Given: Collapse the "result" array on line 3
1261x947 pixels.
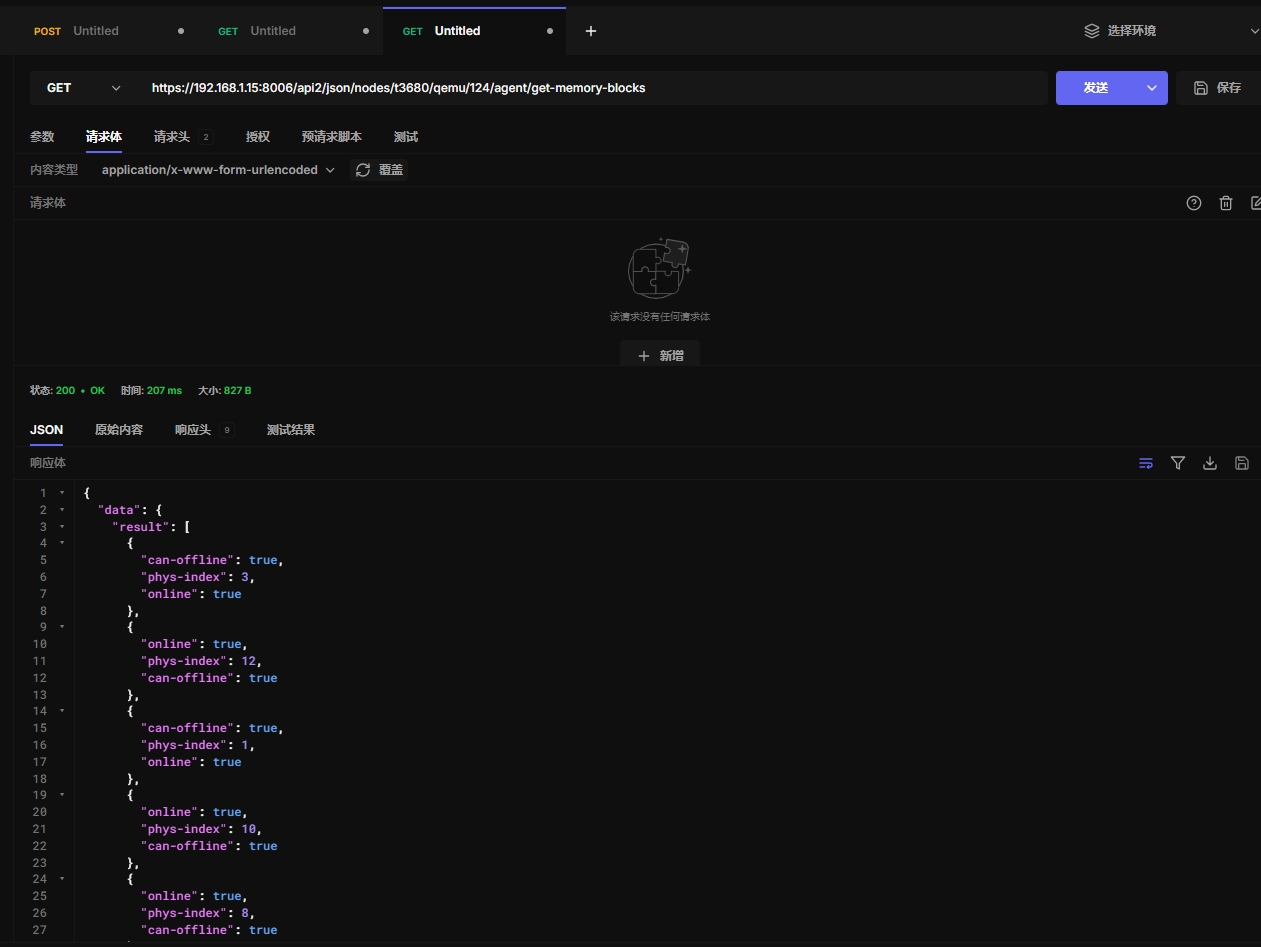Looking at the screenshot, I should (62, 527).
